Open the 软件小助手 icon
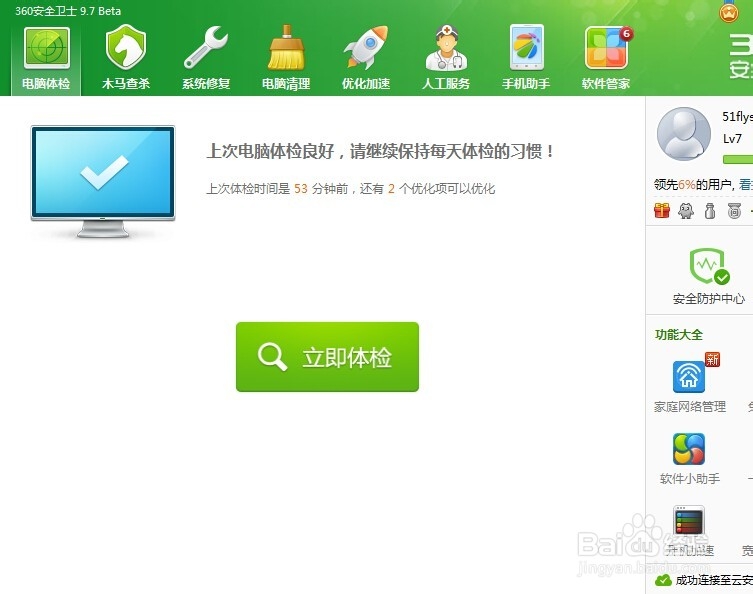The width and height of the screenshot is (753, 594). coord(689,449)
